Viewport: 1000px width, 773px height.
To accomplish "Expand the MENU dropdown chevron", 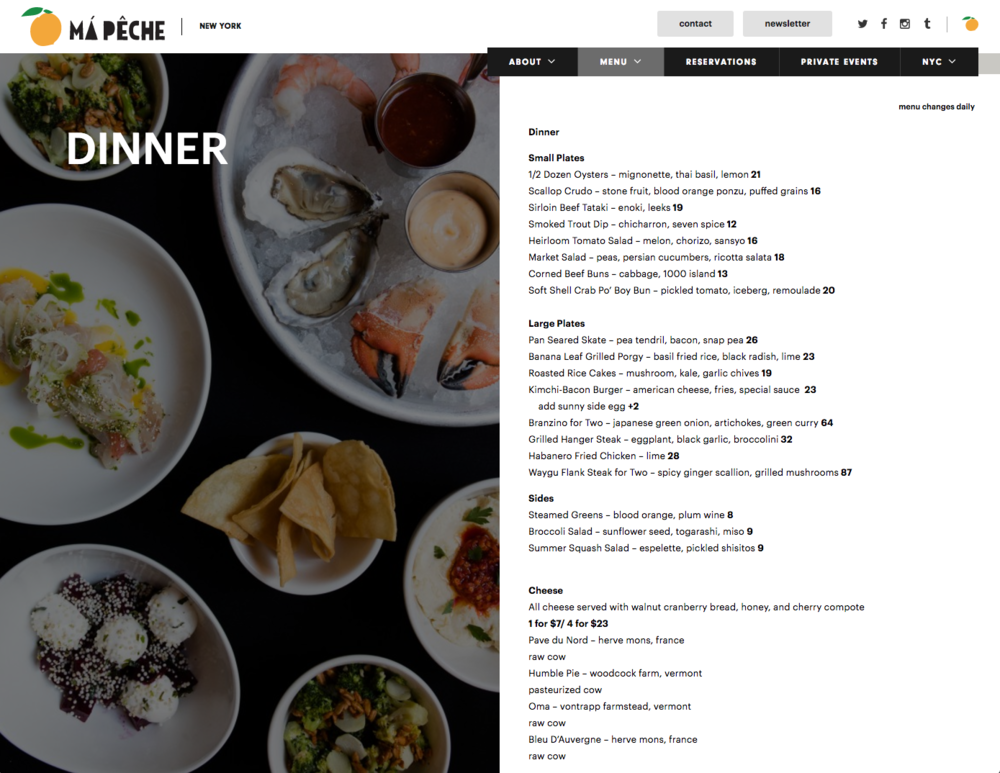I will pos(638,61).
